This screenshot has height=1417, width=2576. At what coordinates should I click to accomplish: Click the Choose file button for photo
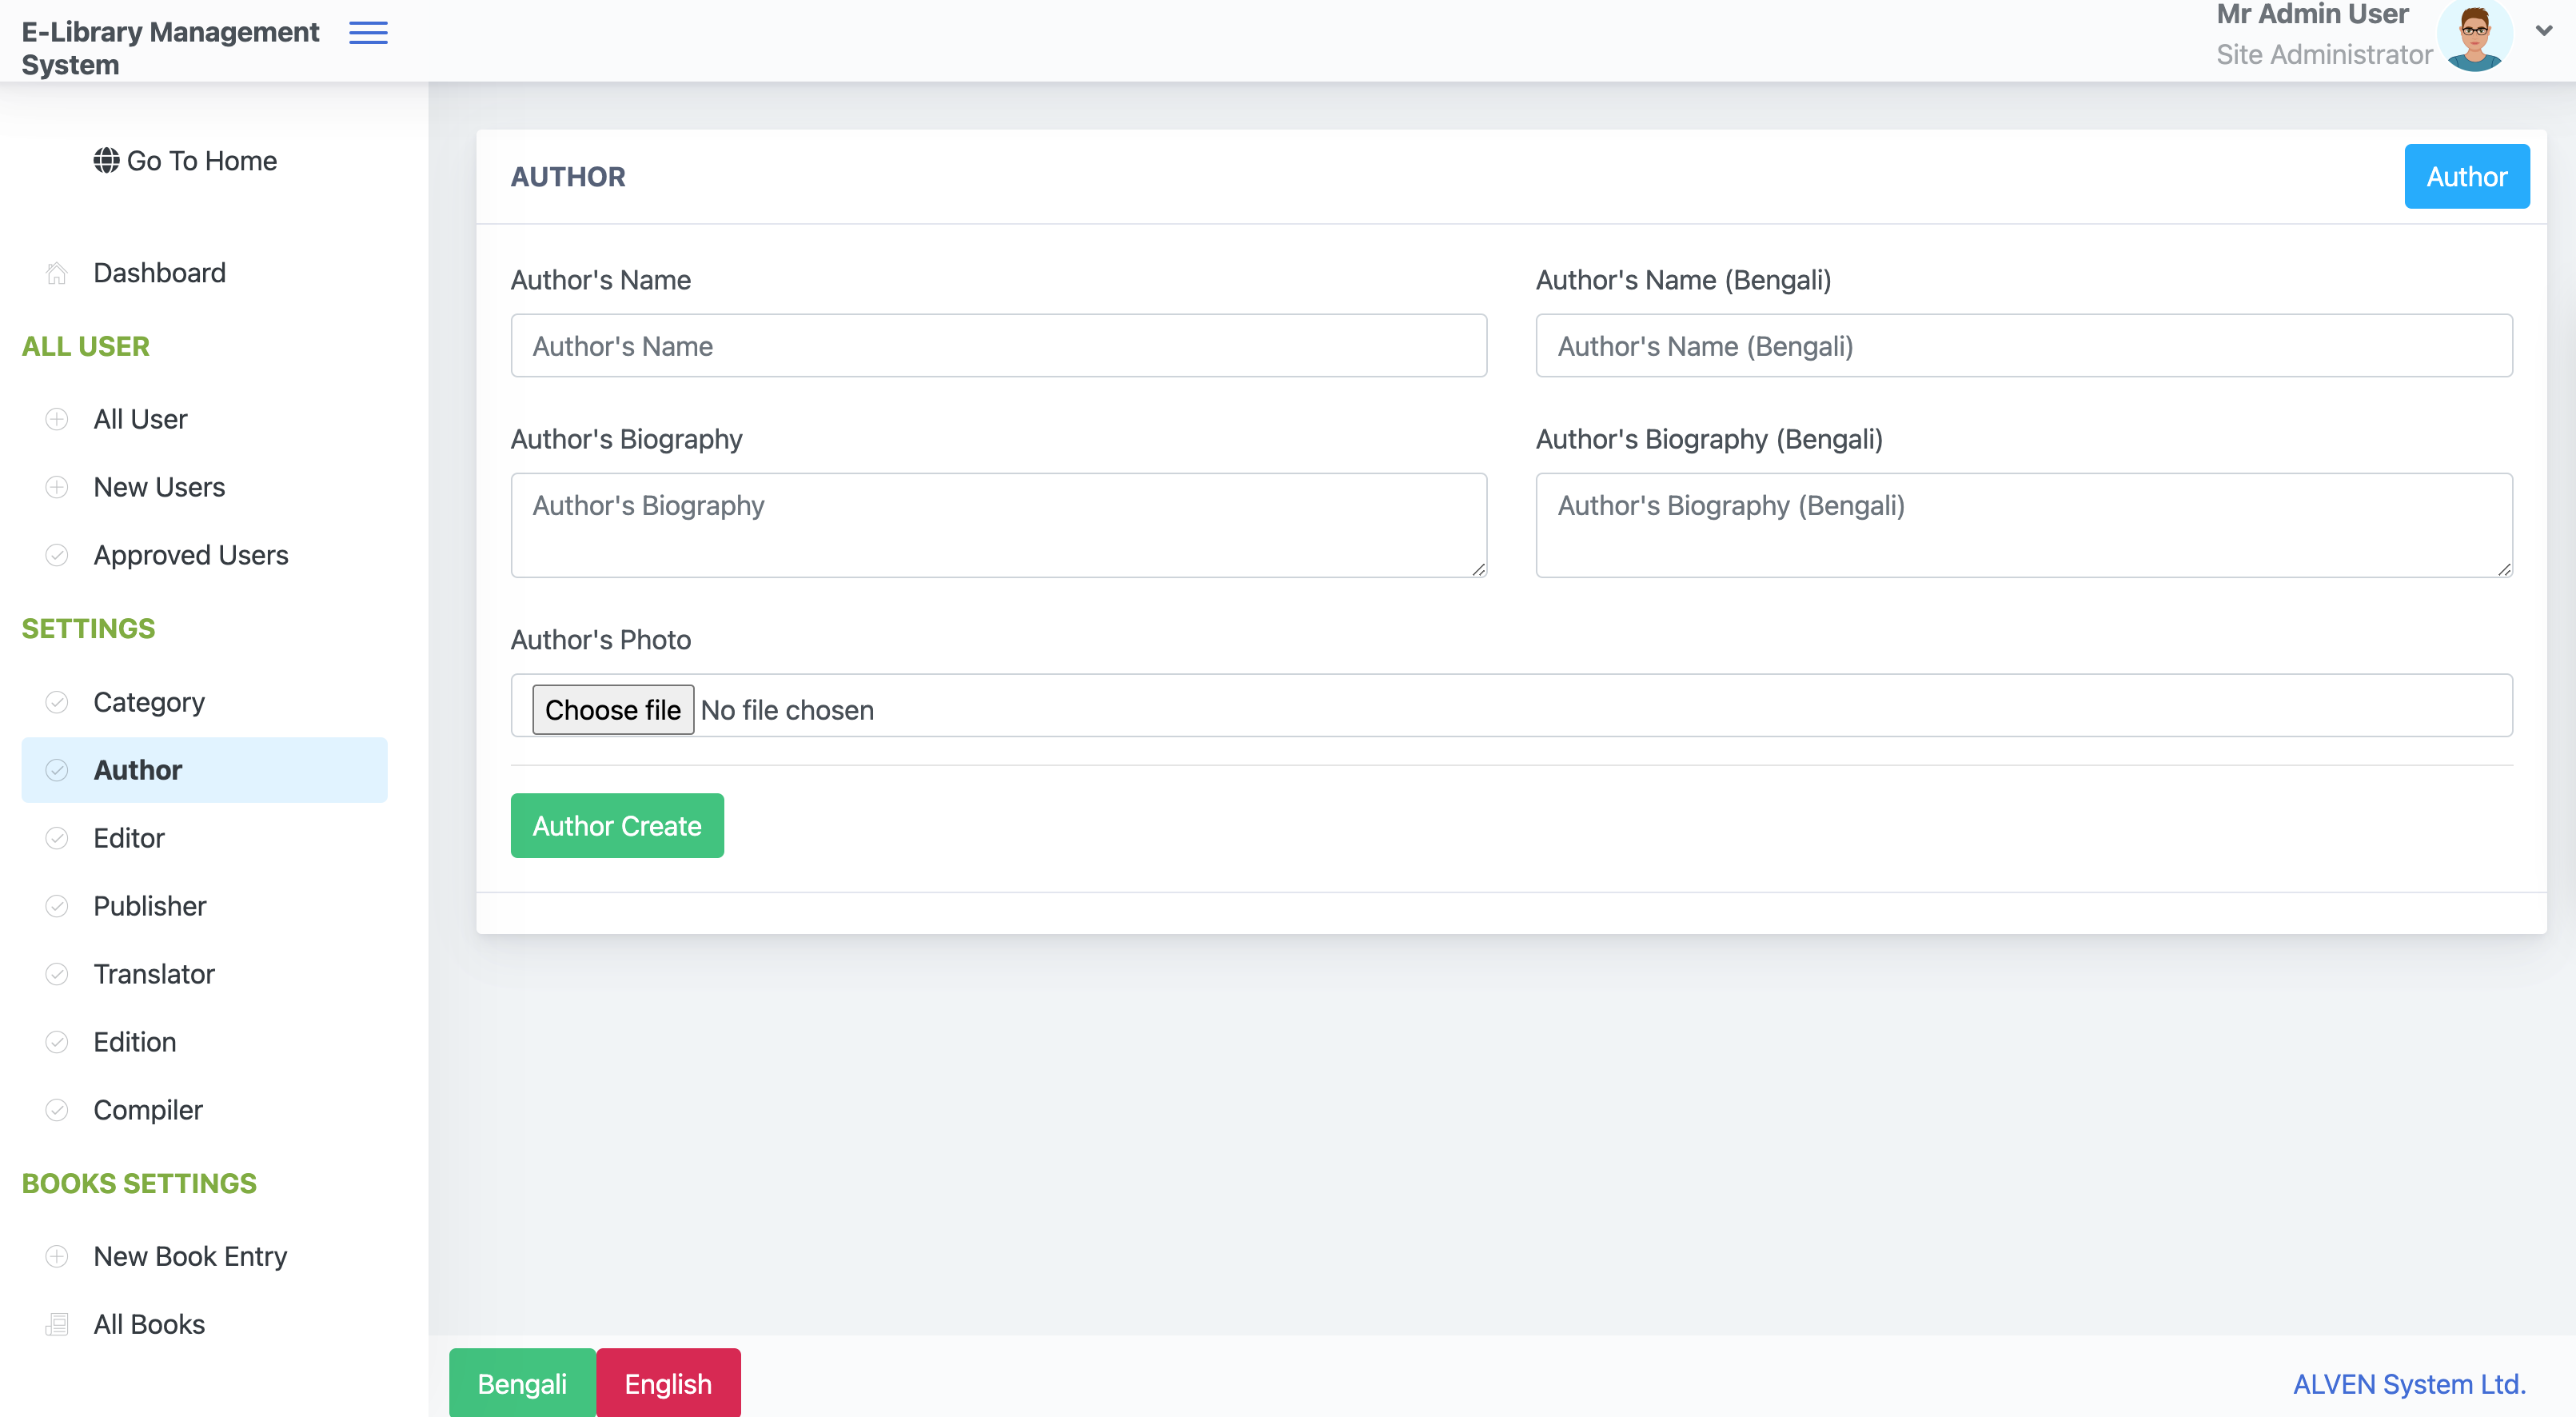point(613,709)
